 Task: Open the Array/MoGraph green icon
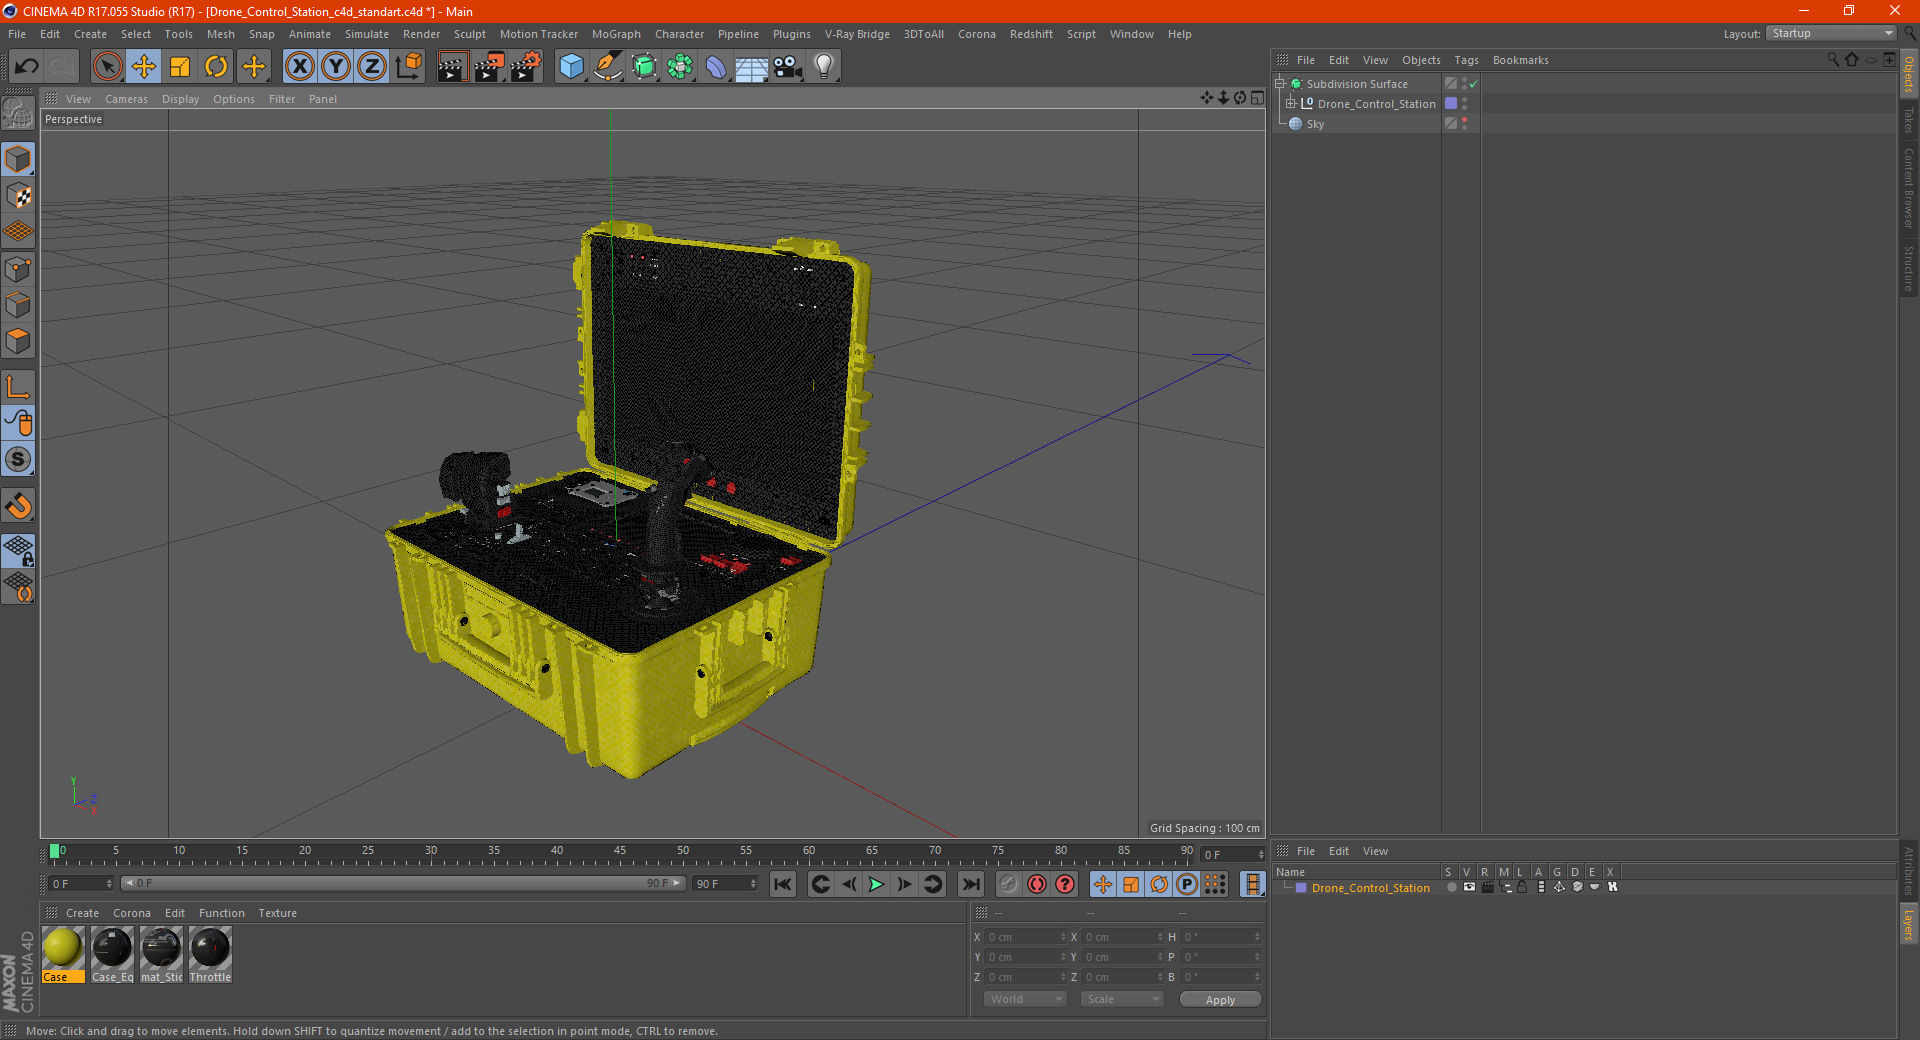[680, 67]
